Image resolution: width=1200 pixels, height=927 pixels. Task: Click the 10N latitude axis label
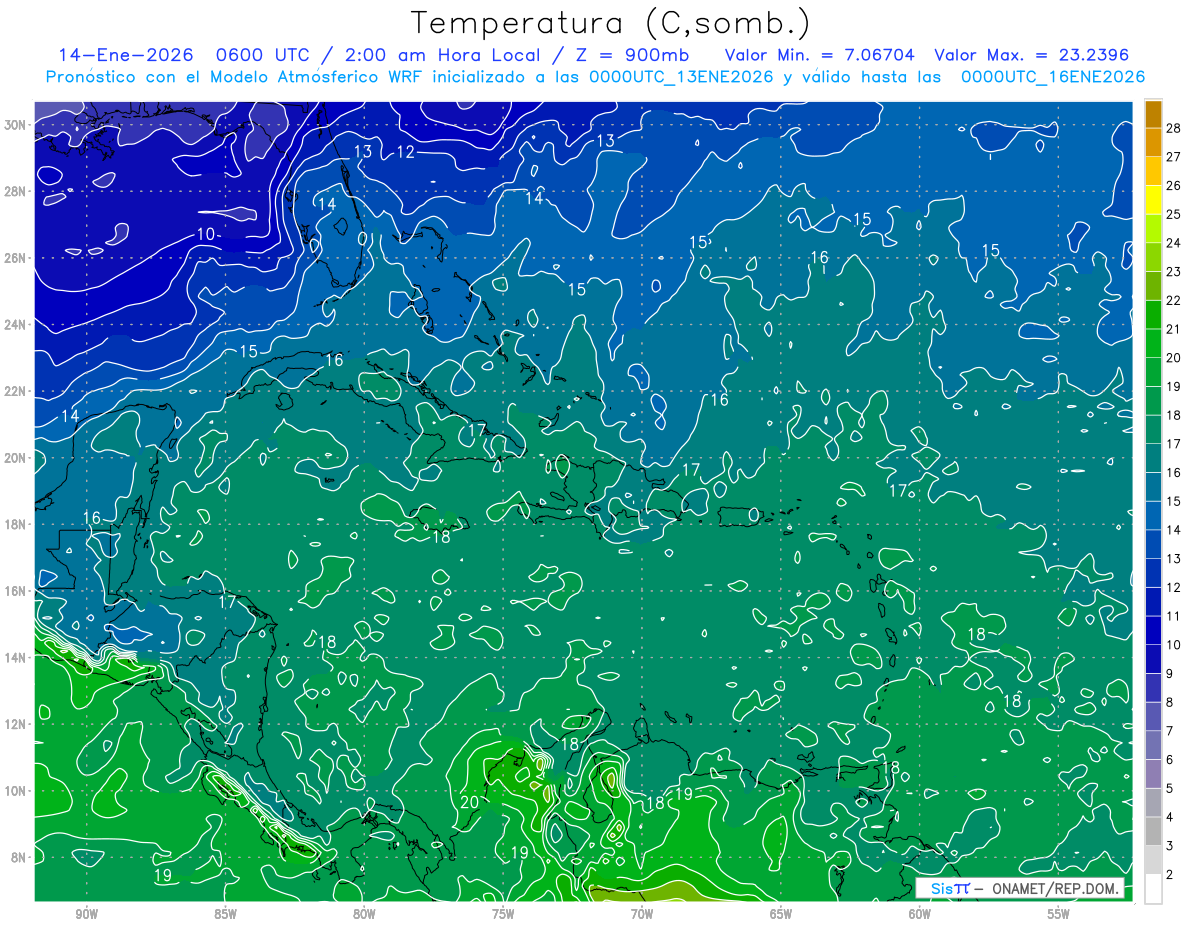coord(16,791)
